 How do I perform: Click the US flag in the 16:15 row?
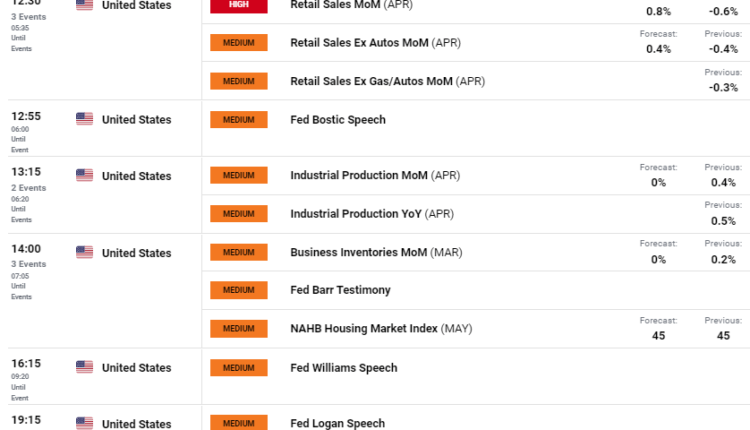pos(84,367)
